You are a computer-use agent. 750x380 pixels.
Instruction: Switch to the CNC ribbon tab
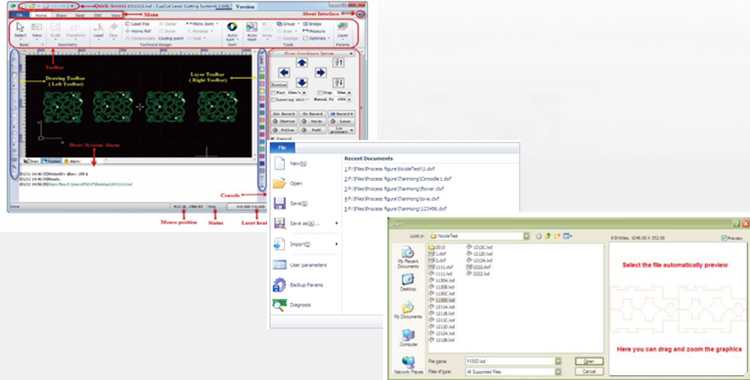(98, 15)
